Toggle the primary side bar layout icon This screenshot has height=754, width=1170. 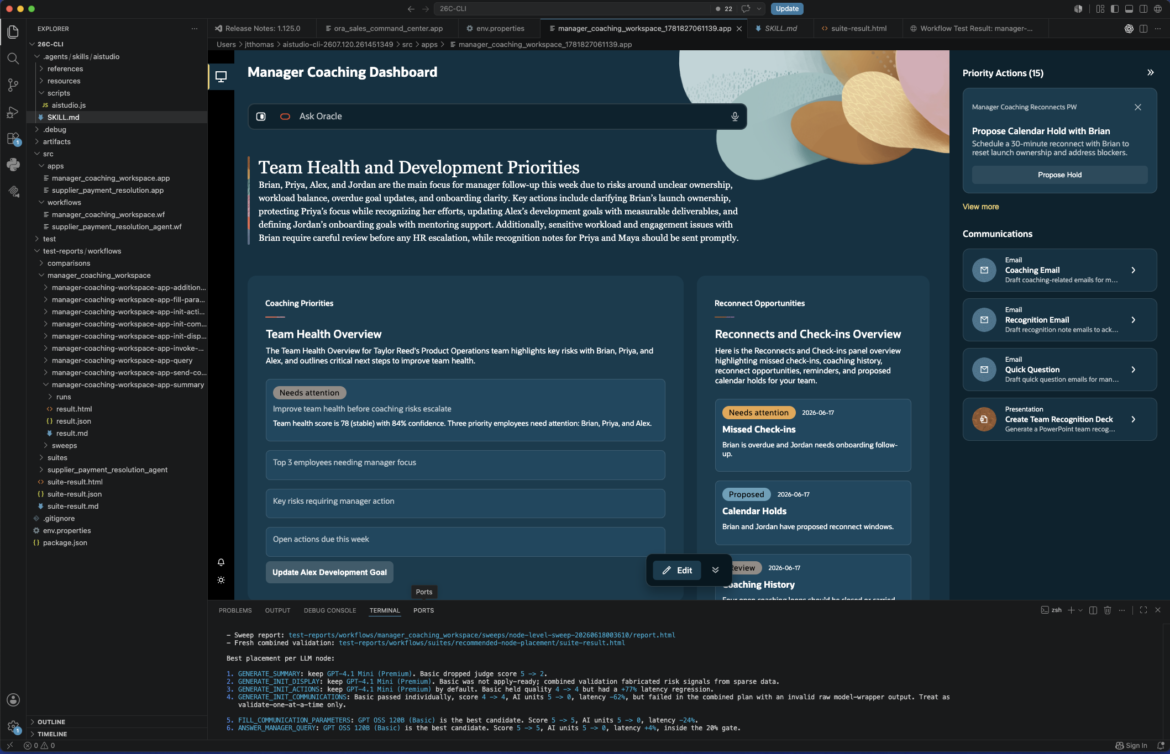click(x=1114, y=9)
